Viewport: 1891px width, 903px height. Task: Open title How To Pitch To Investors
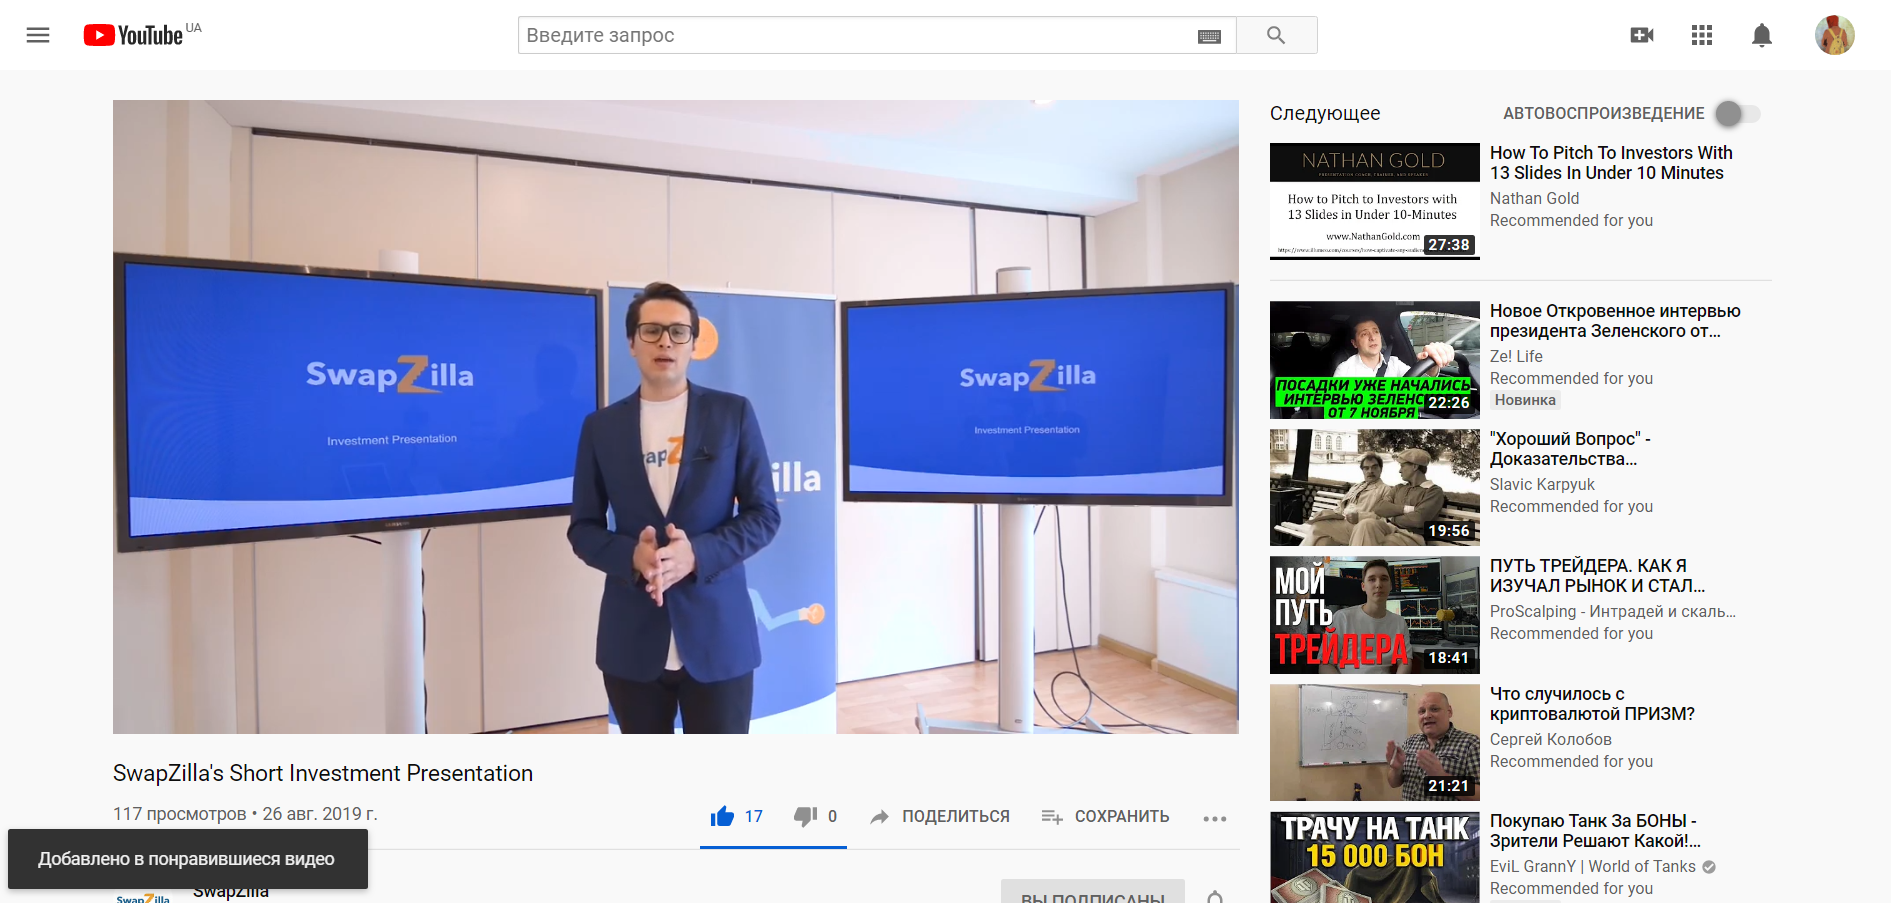point(1611,163)
